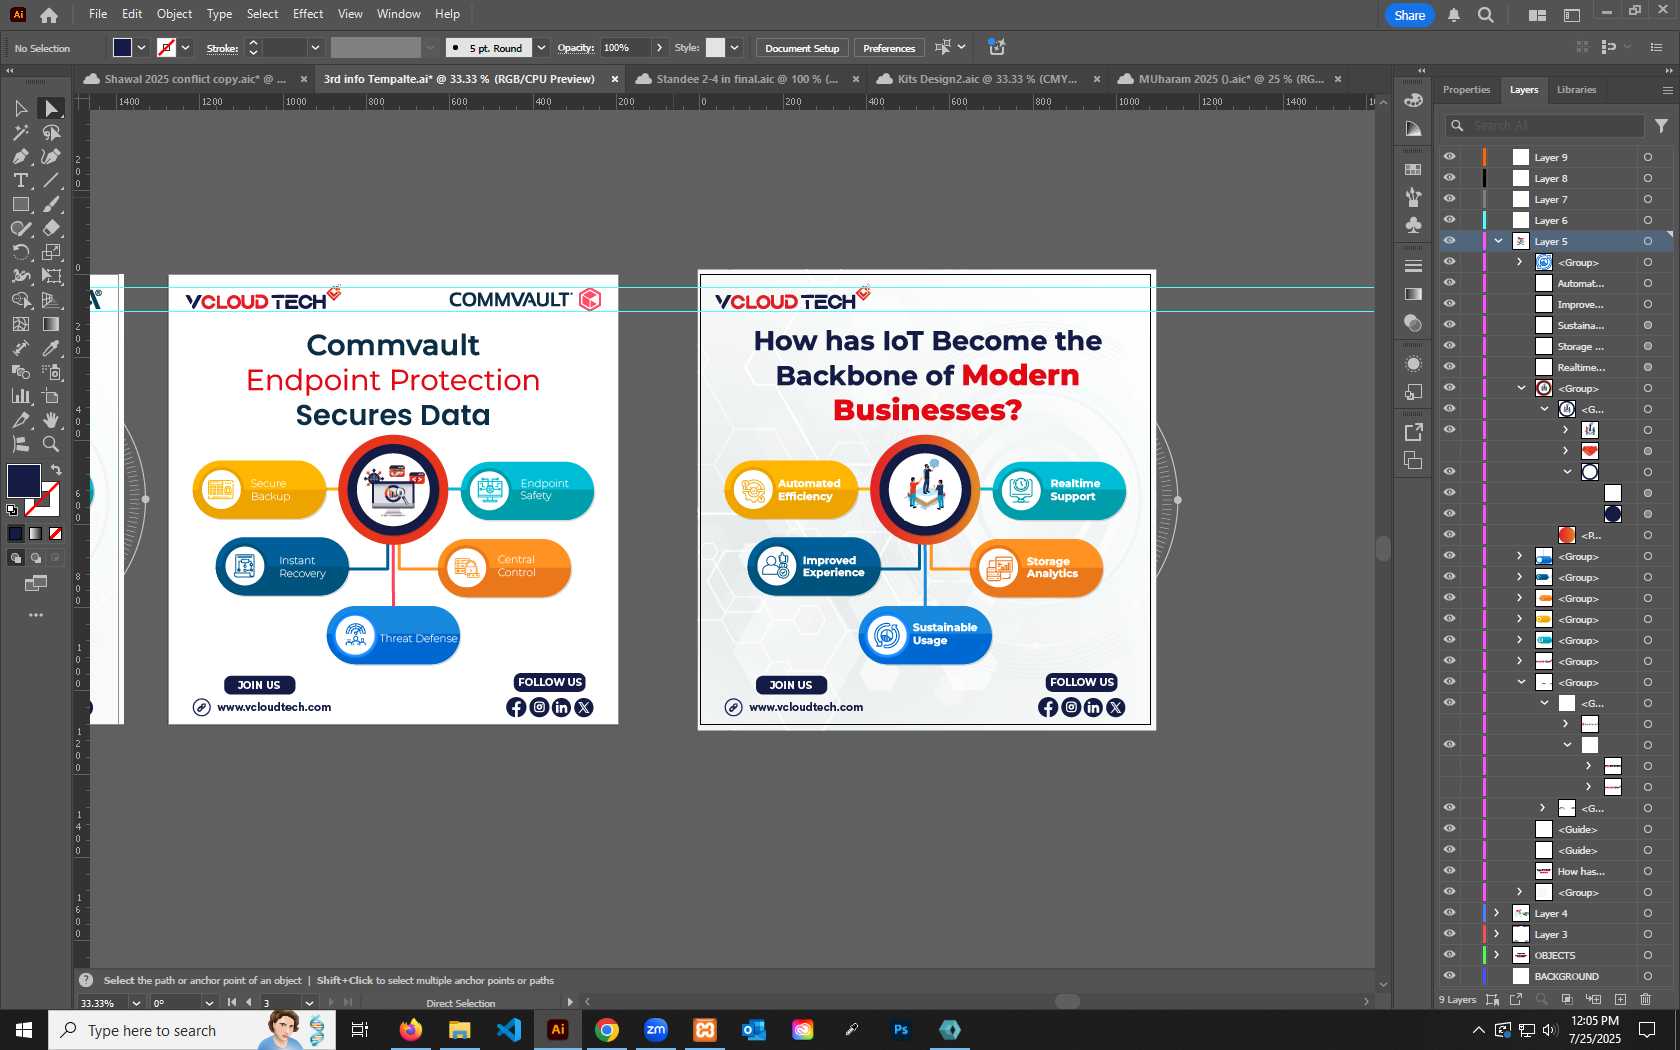1680x1050 pixels.
Task: Open the Effect menu
Action: 308,14
